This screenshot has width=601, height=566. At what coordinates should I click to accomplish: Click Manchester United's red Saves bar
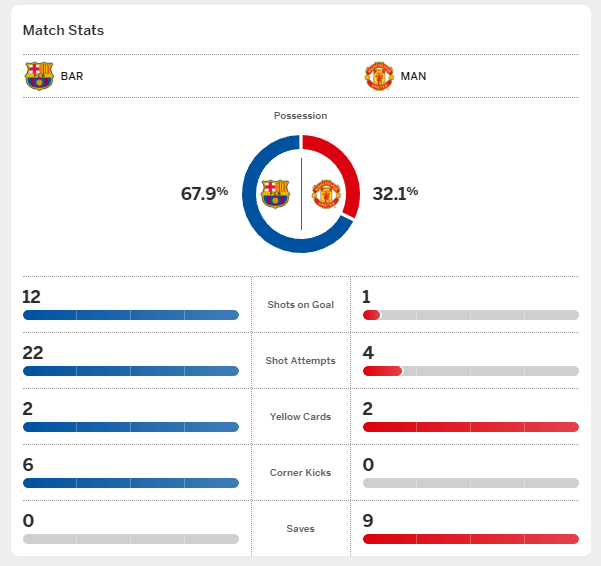(471, 539)
